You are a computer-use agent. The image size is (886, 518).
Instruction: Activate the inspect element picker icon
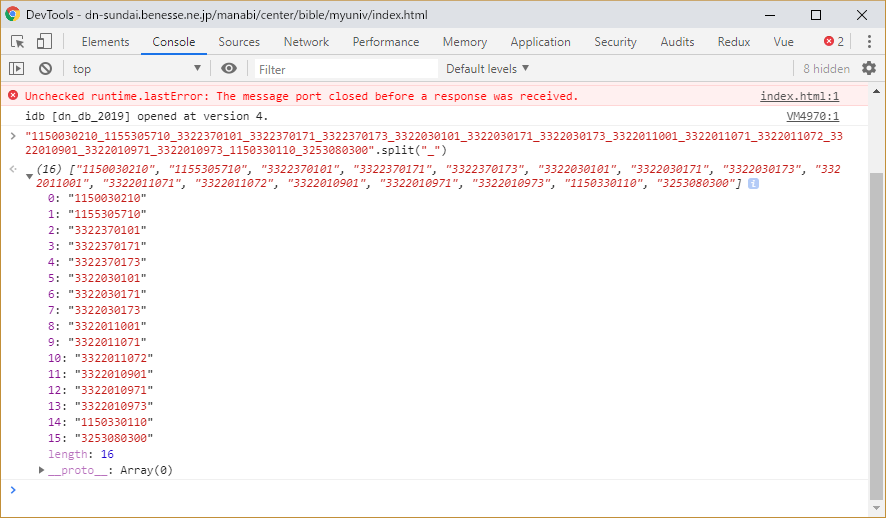tap(18, 42)
